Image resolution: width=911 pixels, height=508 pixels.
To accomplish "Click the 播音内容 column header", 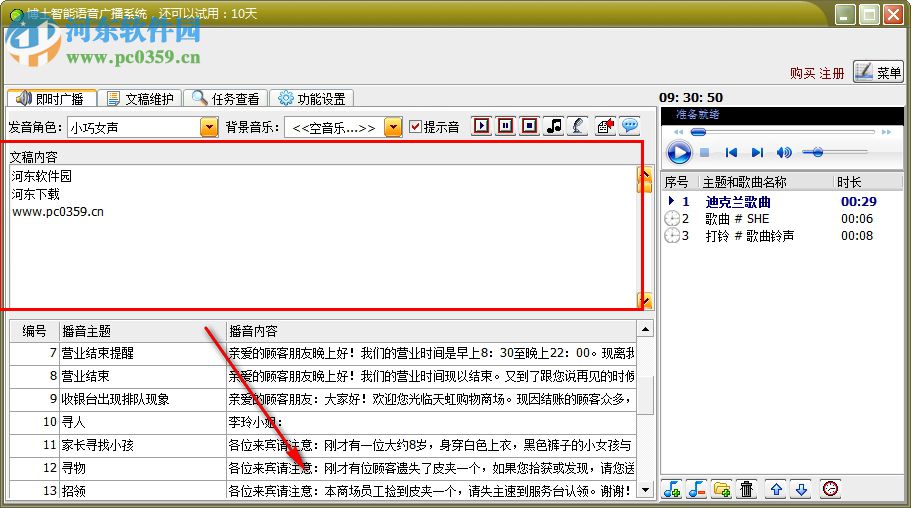I will coord(432,331).
